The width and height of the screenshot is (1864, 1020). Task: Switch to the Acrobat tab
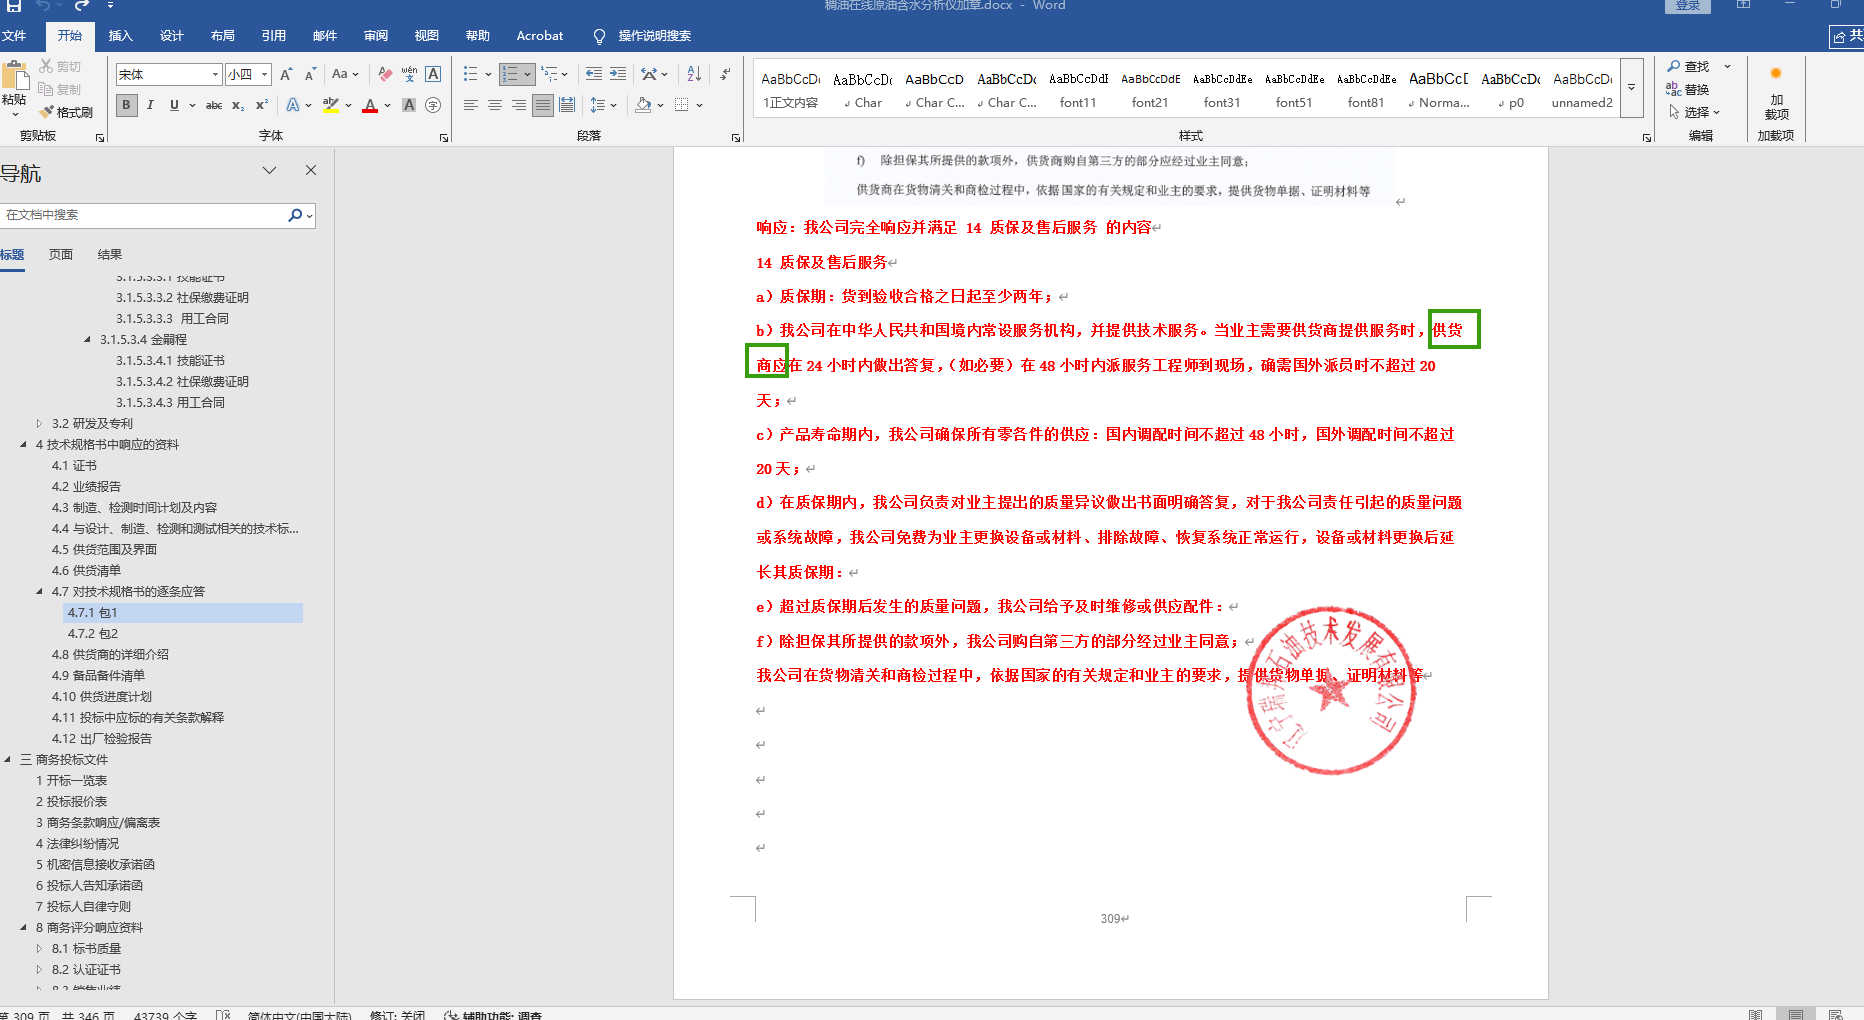[x=540, y=36]
